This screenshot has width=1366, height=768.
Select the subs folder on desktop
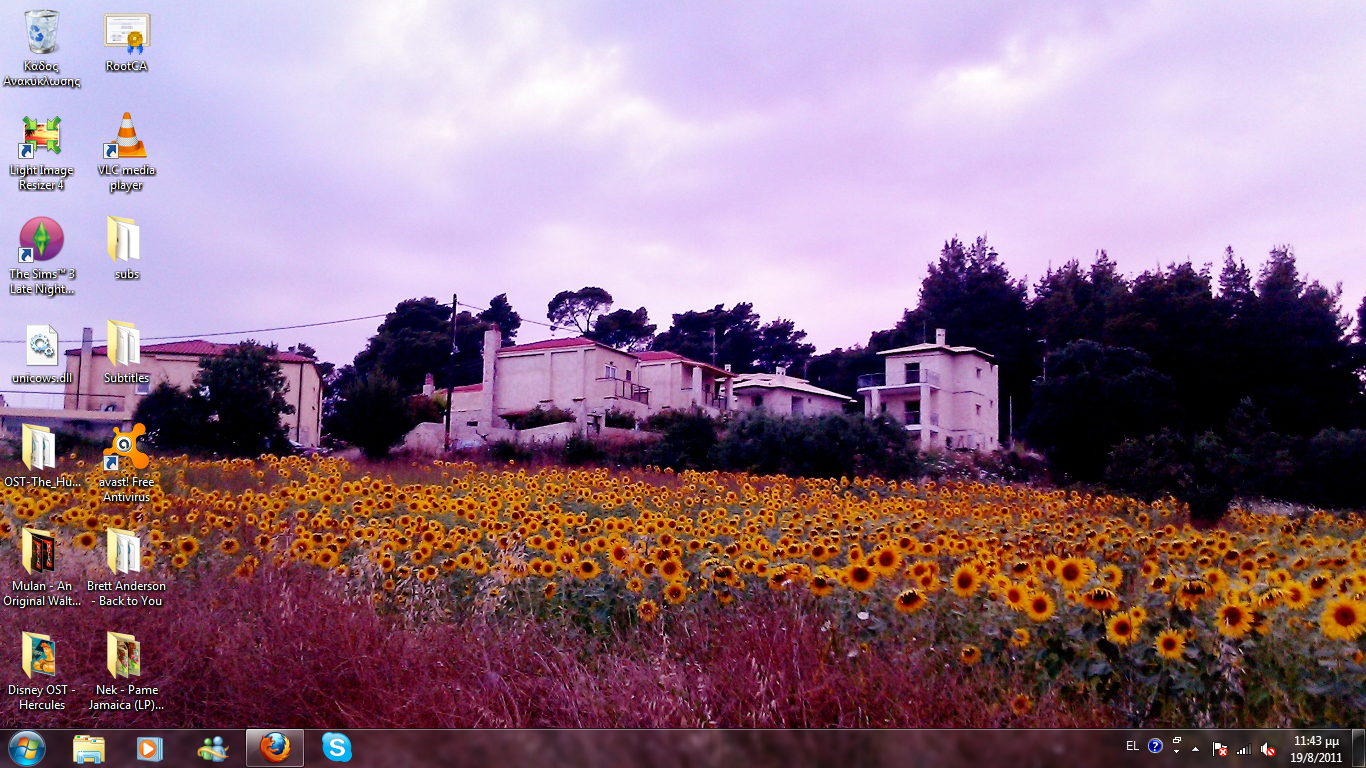[x=126, y=249]
